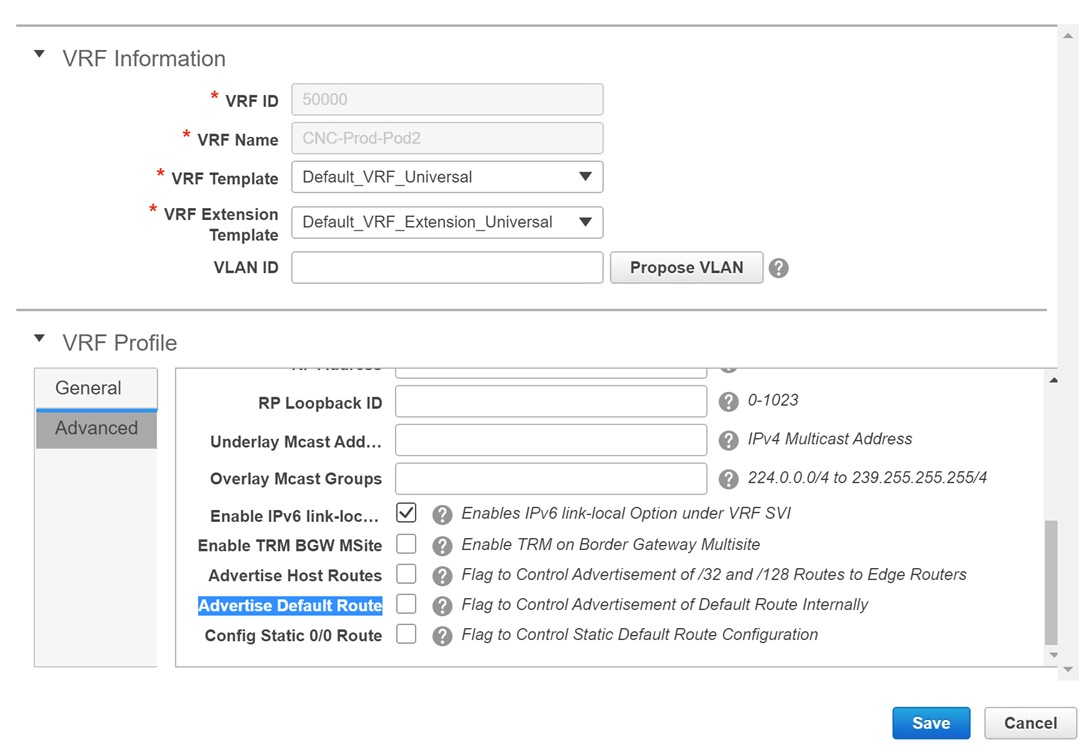The height and width of the screenshot is (750, 1090).
Task: View help for Underlay Mcast Address
Action: pos(728,440)
